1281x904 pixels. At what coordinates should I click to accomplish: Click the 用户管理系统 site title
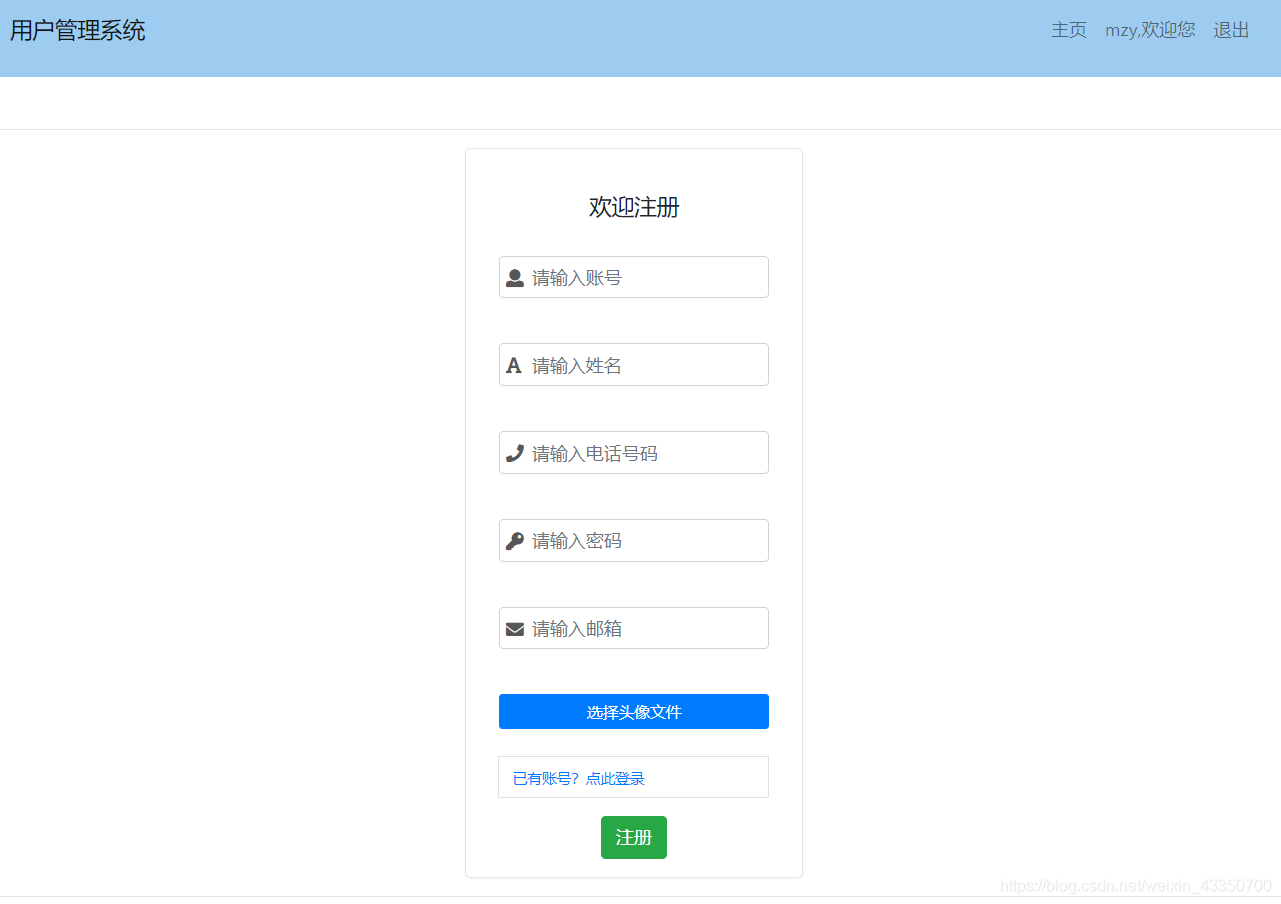[76, 31]
